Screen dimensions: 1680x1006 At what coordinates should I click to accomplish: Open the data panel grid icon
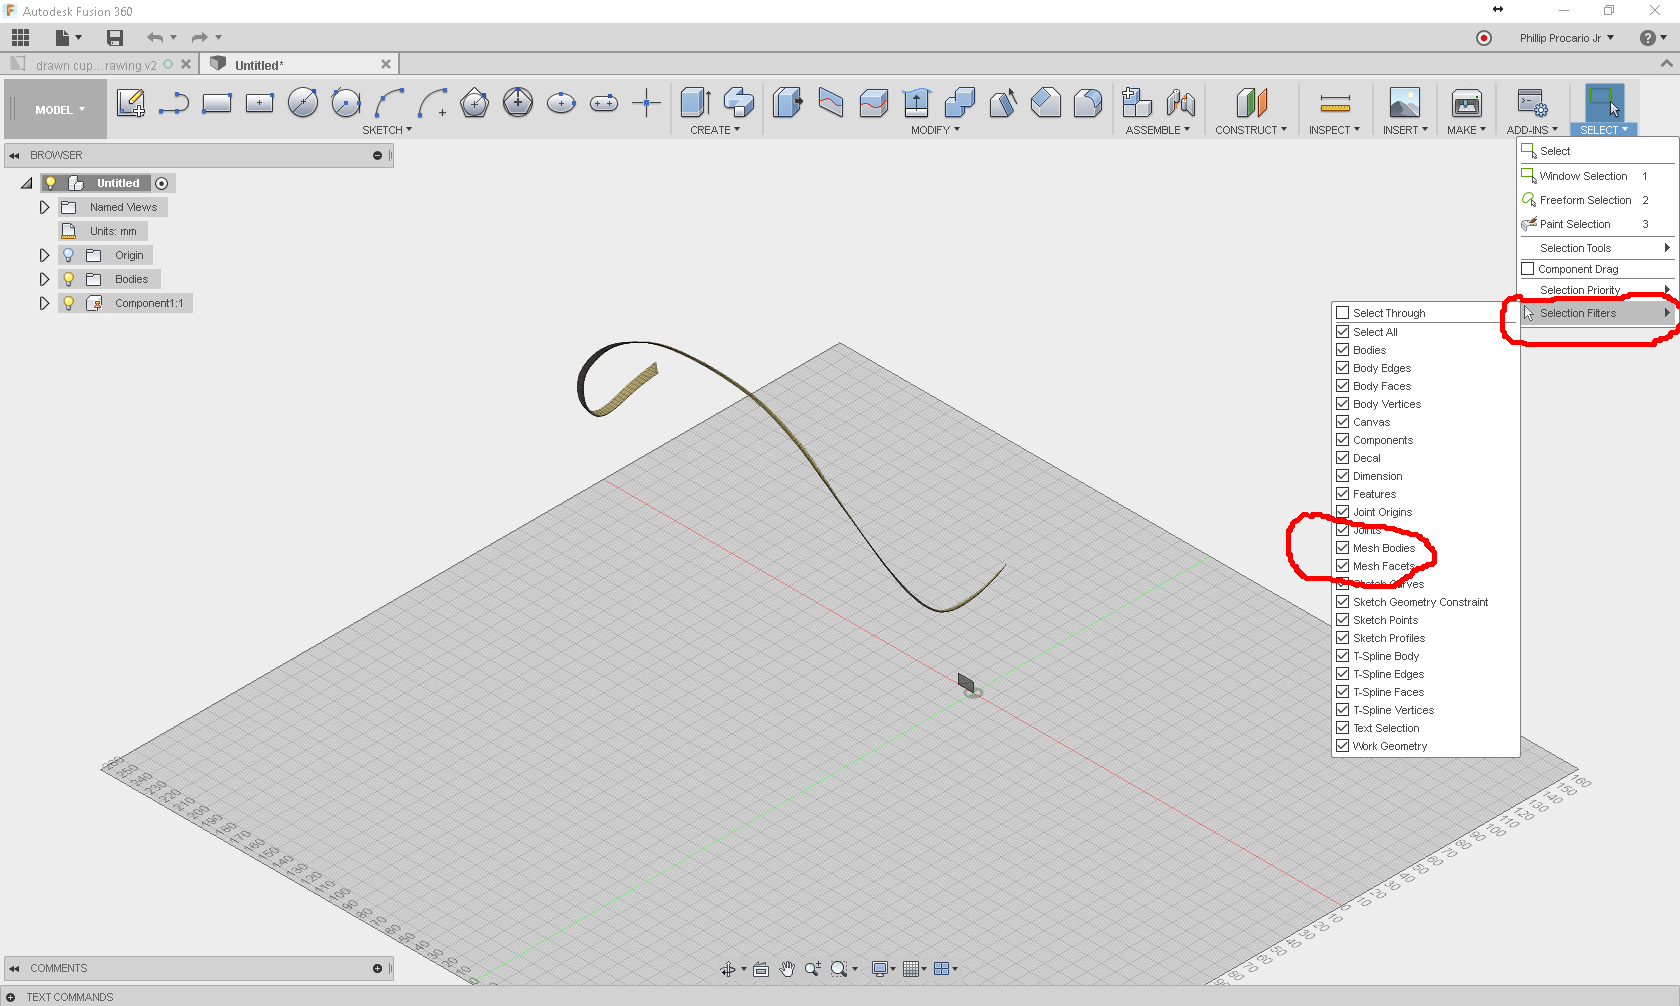point(21,38)
